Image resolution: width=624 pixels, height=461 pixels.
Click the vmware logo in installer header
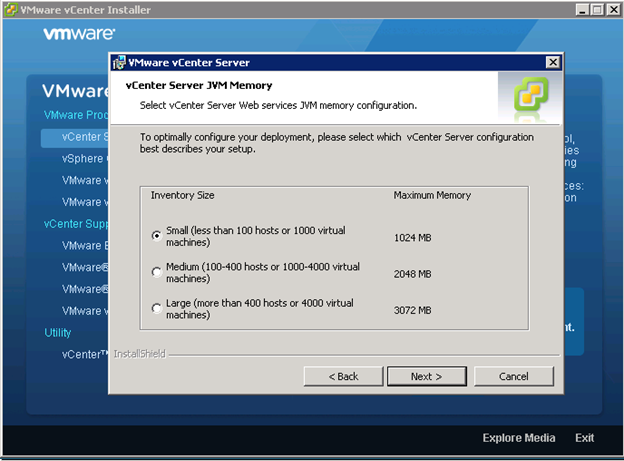pos(79,33)
